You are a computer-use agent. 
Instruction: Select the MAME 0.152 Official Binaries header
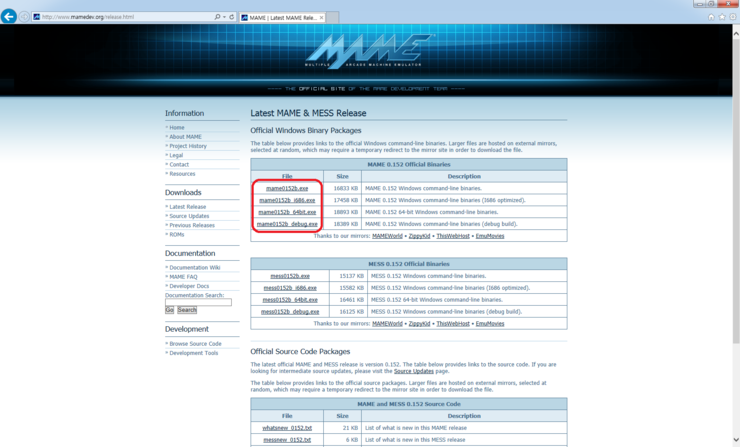tap(409, 165)
